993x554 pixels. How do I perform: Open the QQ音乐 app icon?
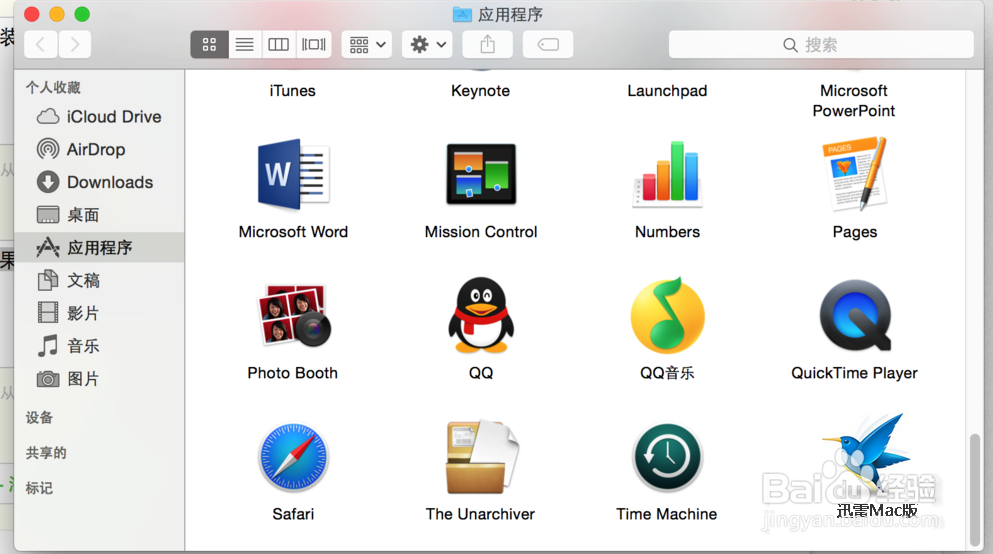pyautogui.click(x=667, y=315)
